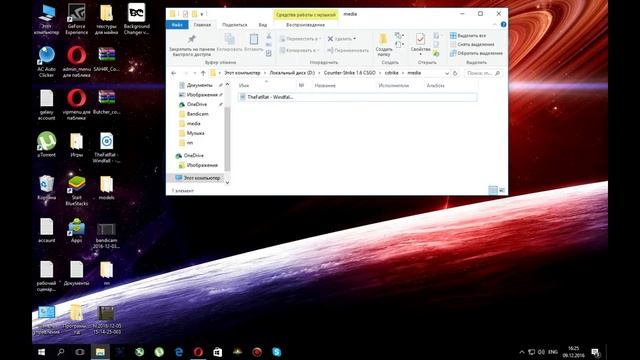Open the address bar history dropdown
Screen dimensions: 640x360
point(447,73)
